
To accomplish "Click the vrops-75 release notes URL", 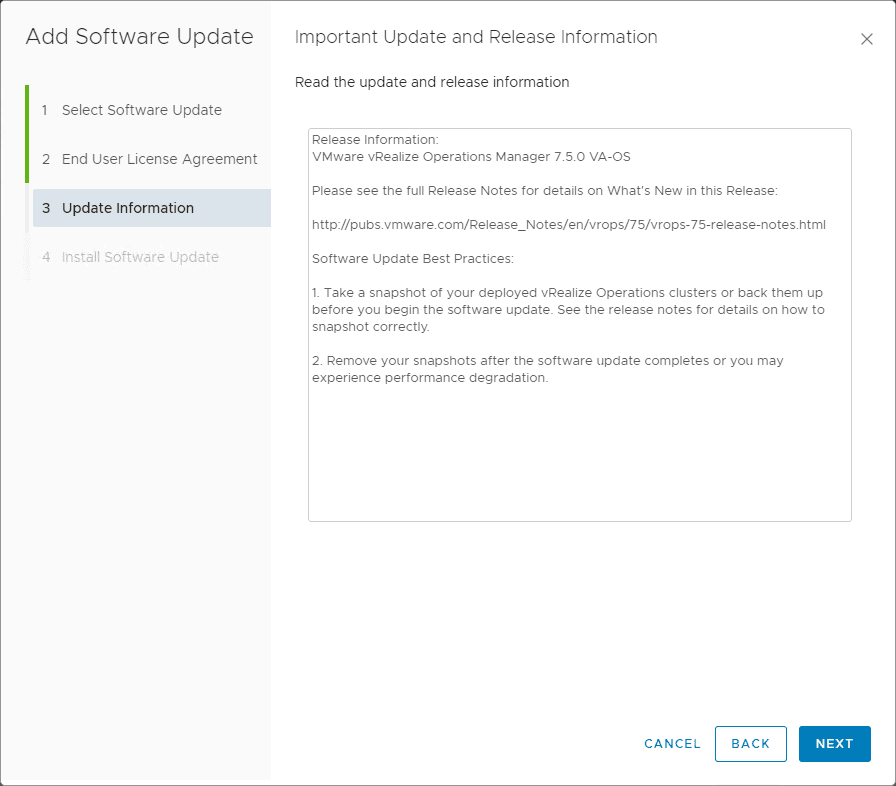I will (x=568, y=224).
